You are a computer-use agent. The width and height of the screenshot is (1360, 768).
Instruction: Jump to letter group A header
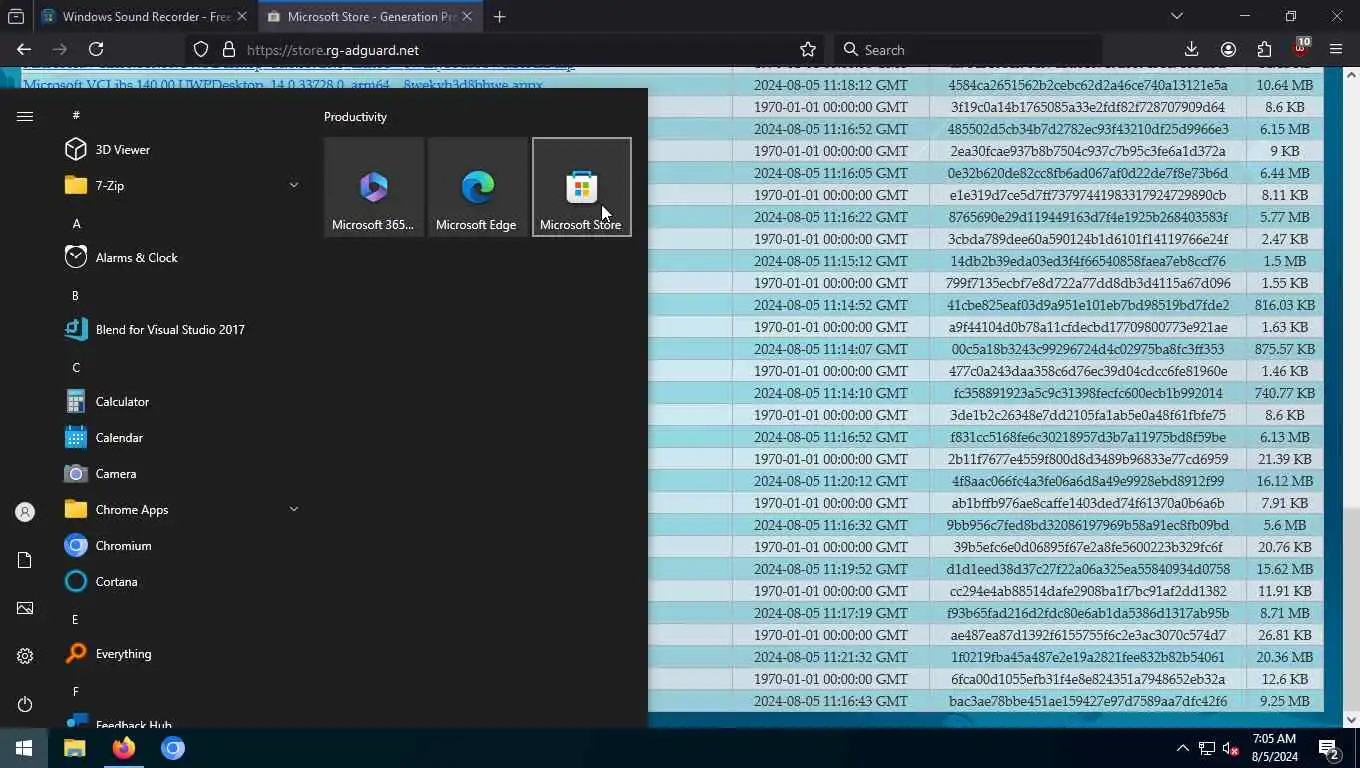[x=76, y=224]
